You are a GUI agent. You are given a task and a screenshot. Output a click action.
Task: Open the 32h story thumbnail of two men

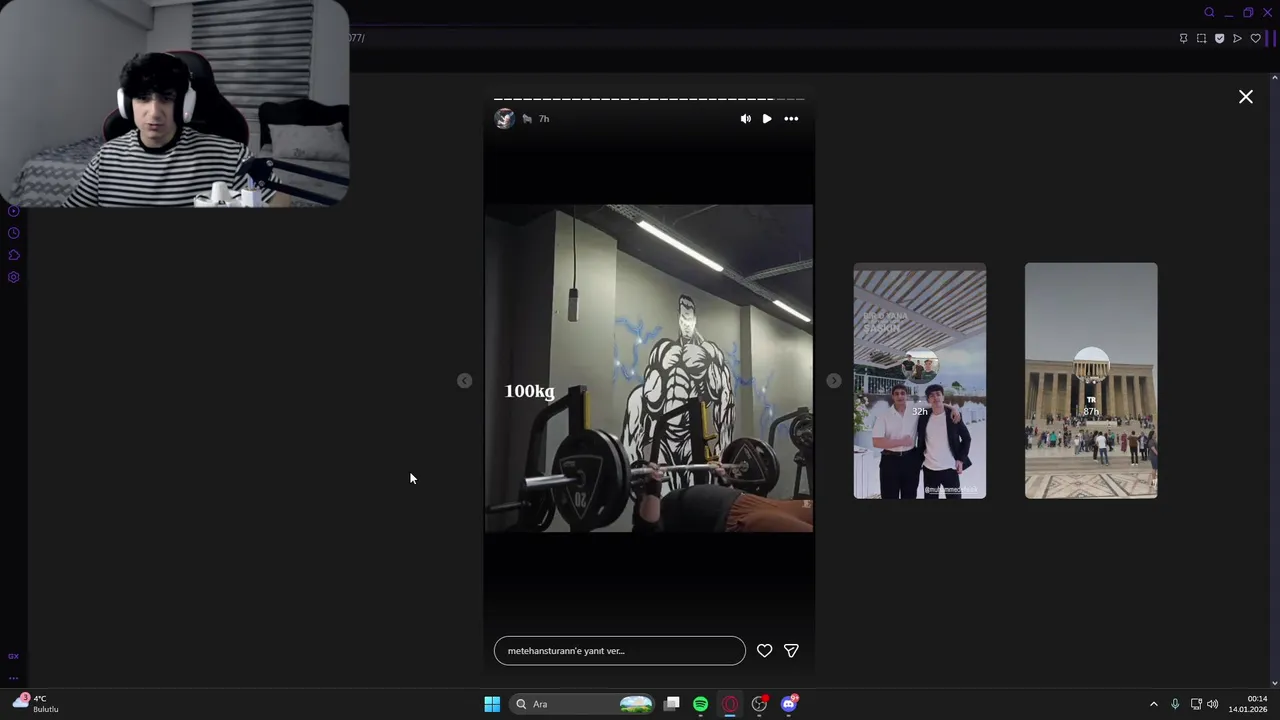919,381
